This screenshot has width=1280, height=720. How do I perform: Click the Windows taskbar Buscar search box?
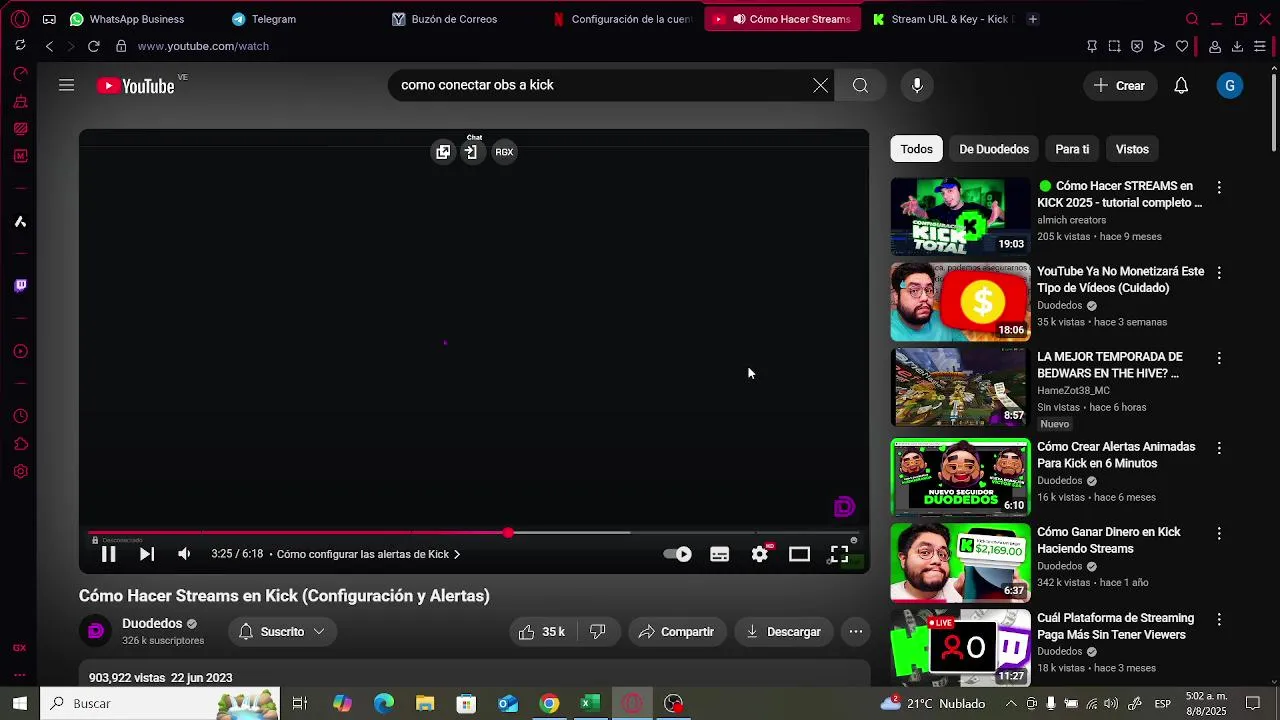(160, 704)
